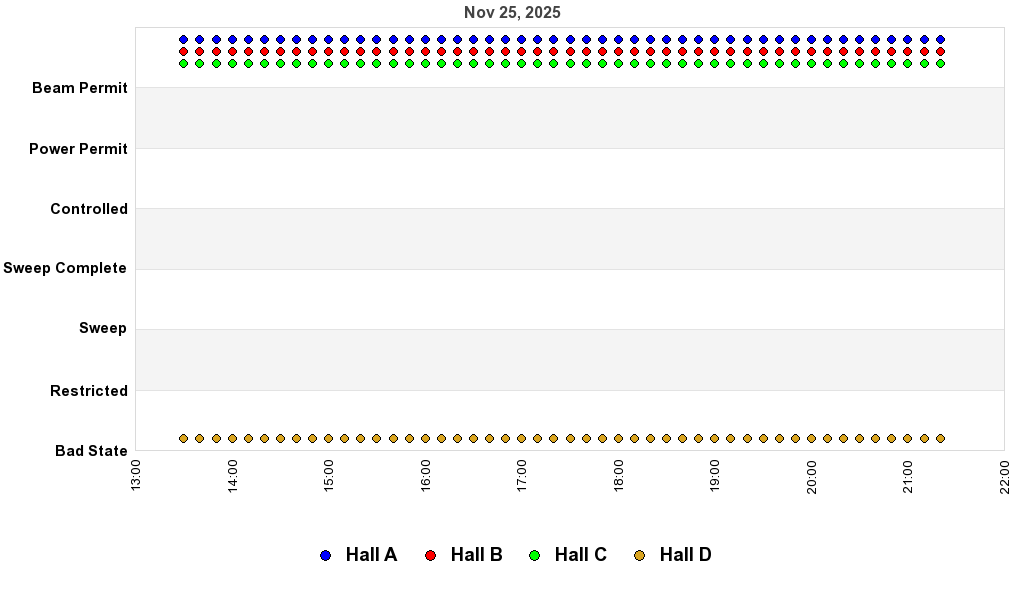Click the Beam Permit row label
This screenshot has height=600, width=1024.
[80, 88]
